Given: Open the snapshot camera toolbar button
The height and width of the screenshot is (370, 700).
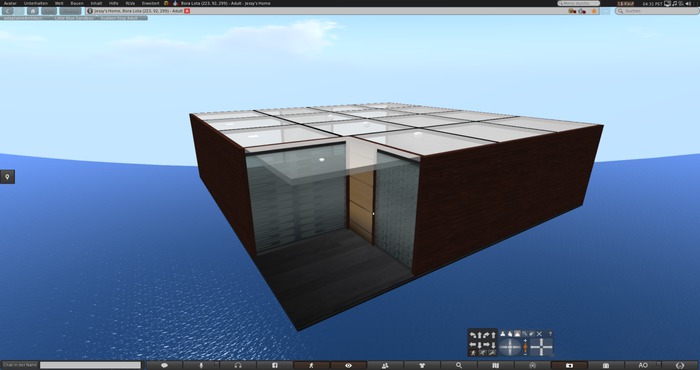Looking at the screenshot, I should 569,365.
